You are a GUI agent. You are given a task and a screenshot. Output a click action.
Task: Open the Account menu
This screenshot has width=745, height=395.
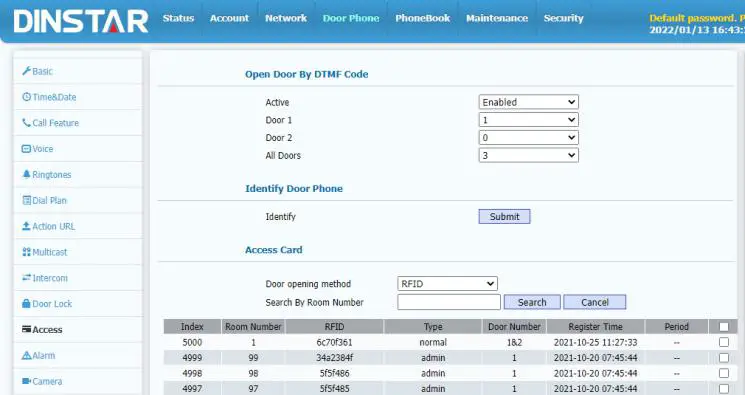pos(229,18)
